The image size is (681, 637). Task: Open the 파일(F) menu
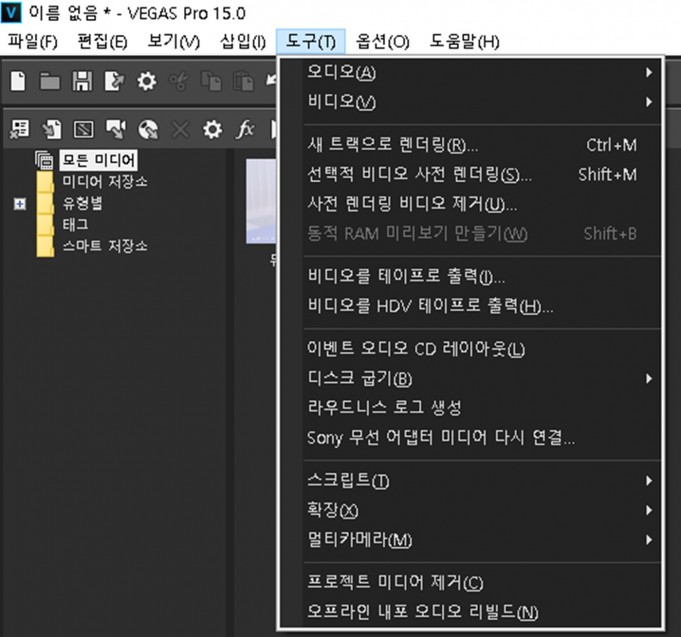(x=33, y=42)
